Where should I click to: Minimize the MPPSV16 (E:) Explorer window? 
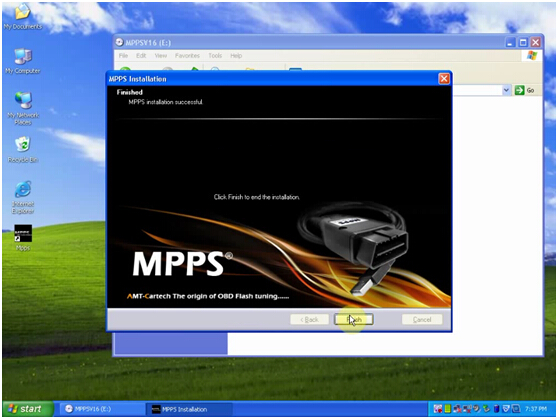[x=510, y=42]
